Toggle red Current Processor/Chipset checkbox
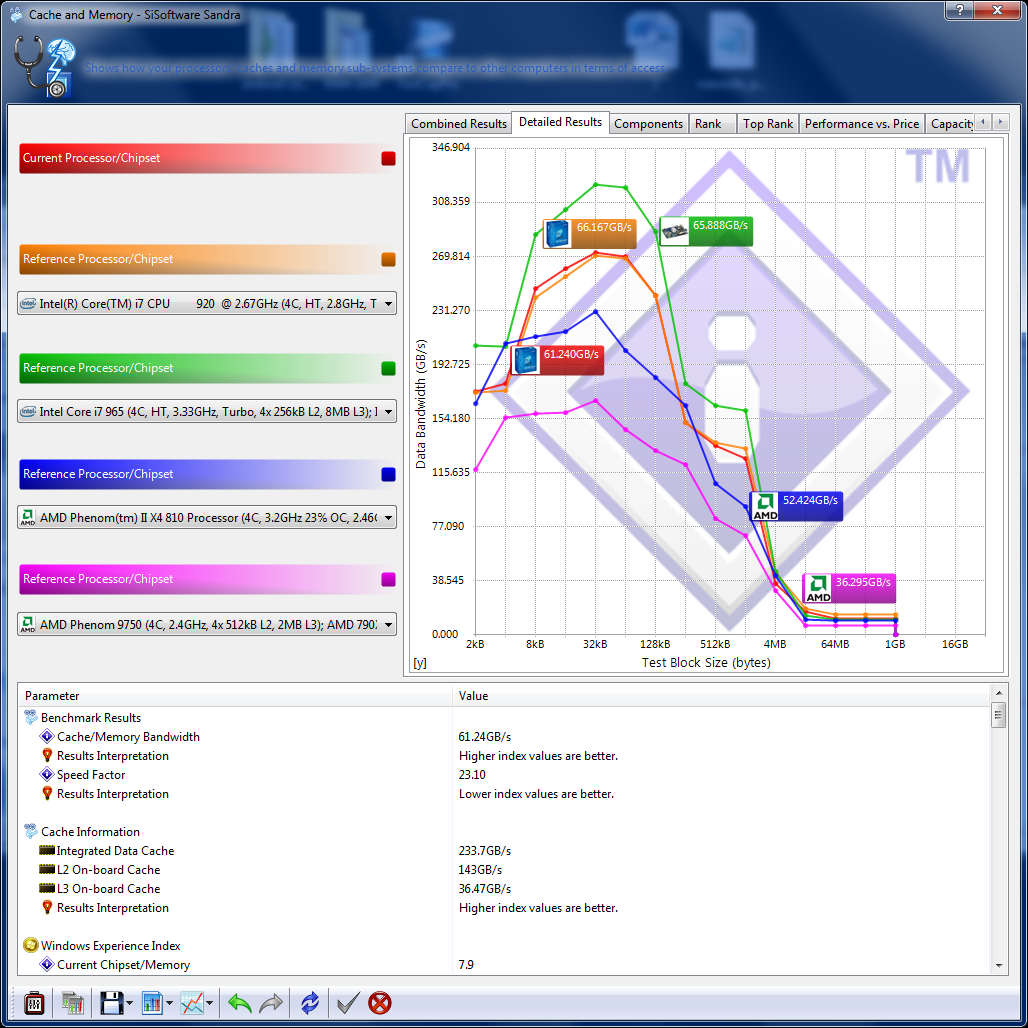Viewport: 1028px width, 1028px height. (x=389, y=159)
